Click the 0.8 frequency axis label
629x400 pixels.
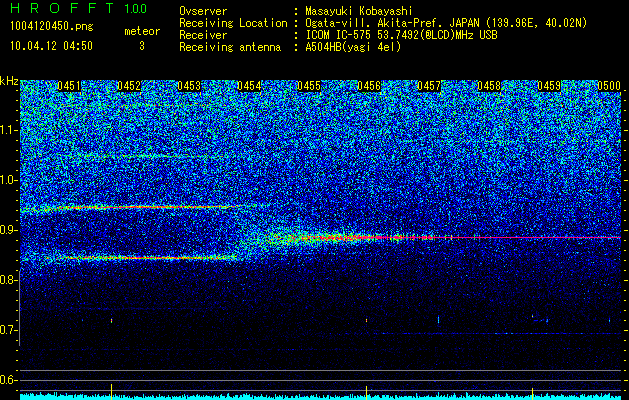[x=8, y=280]
